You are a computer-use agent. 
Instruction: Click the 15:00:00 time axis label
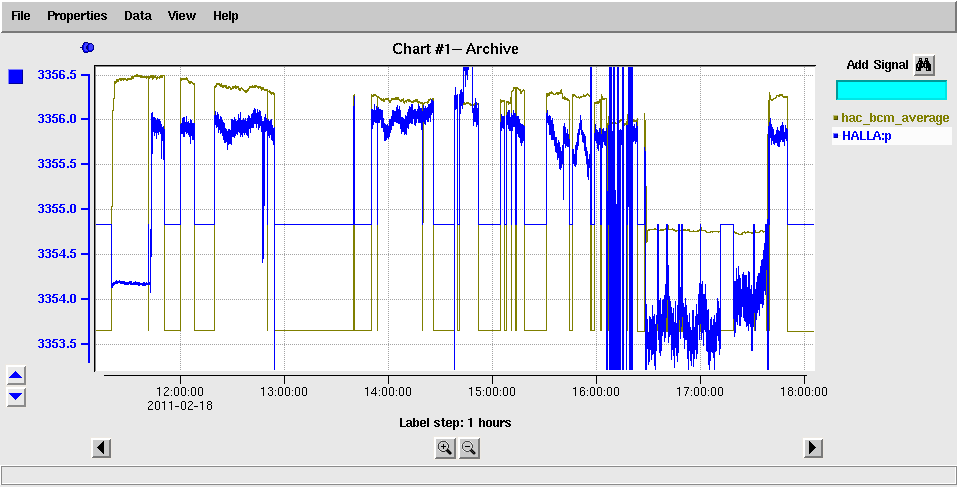pyautogui.click(x=492, y=392)
